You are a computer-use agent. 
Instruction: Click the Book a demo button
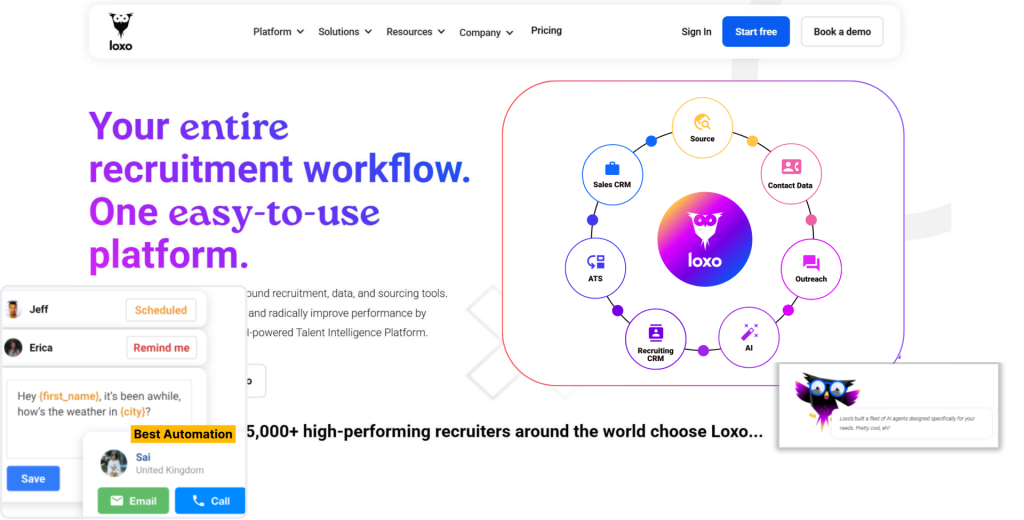pyautogui.click(x=842, y=31)
